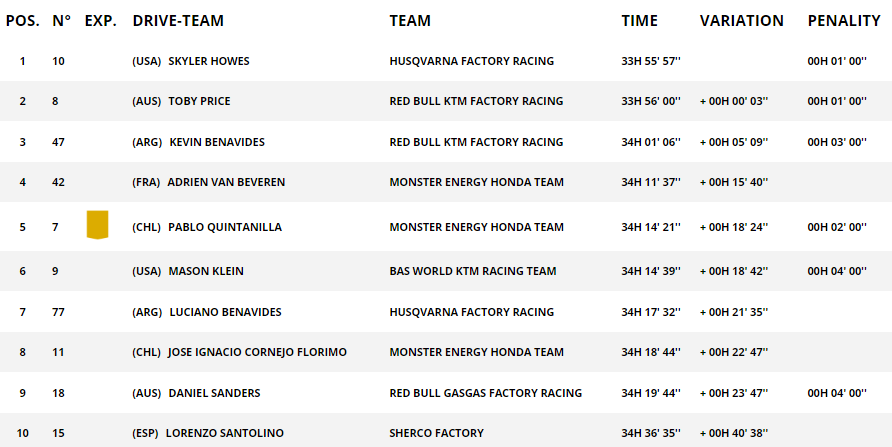Click the EXP. column header
Screen dimensions: 892x447
101,20
